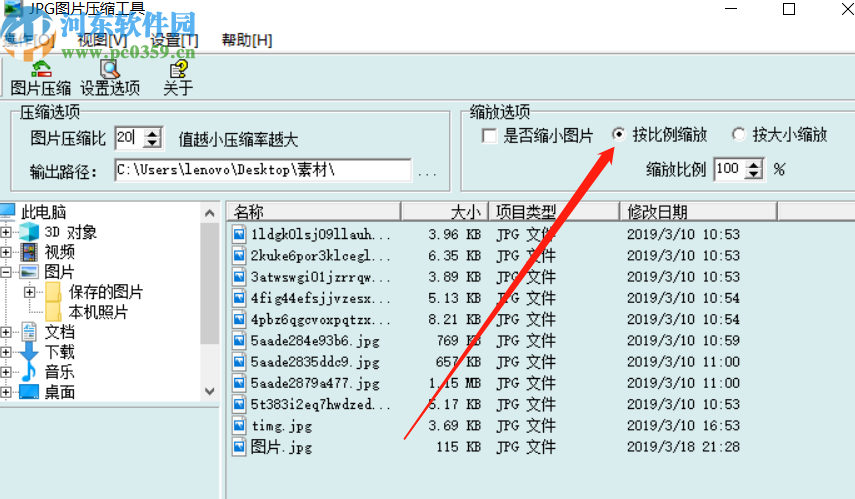The image size is (855, 499).
Task: Click file icon of 2kuke6por3klcegl
Action: tap(239, 255)
